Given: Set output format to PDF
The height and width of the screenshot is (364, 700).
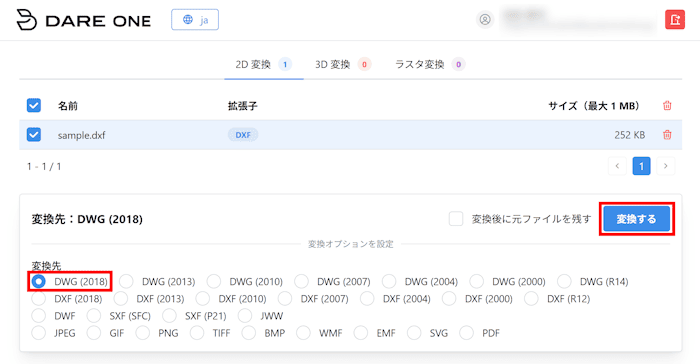Looking at the screenshot, I should [467, 333].
